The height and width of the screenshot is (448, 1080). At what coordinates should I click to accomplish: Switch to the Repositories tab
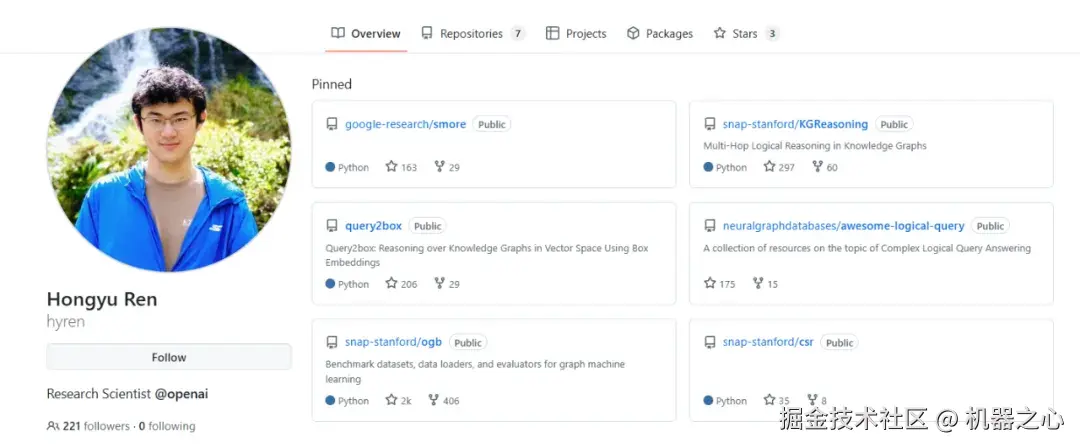click(473, 33)
